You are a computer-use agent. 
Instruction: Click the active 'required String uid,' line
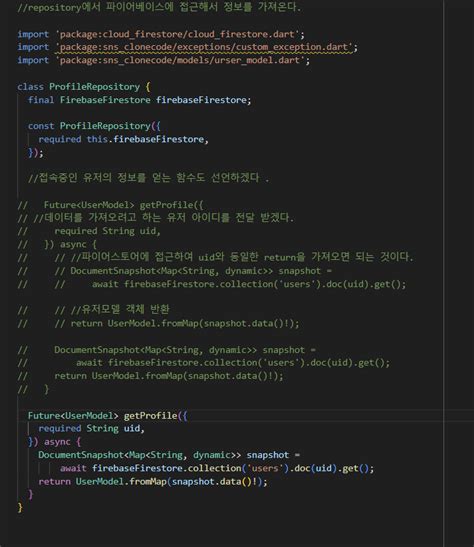click(91, 428)
